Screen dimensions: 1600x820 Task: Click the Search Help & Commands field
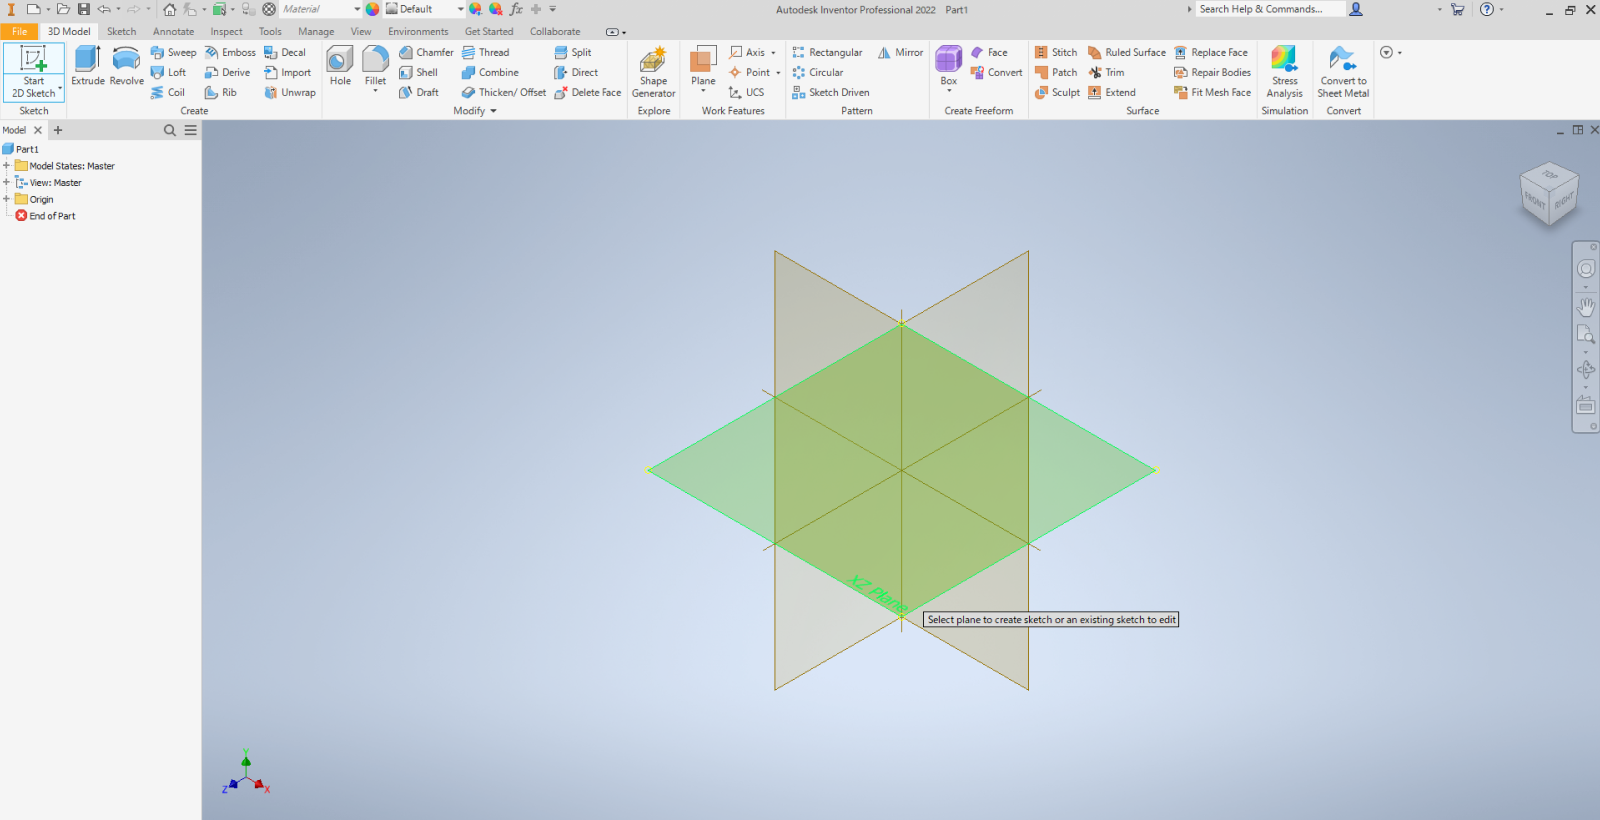pos(1268,9)
